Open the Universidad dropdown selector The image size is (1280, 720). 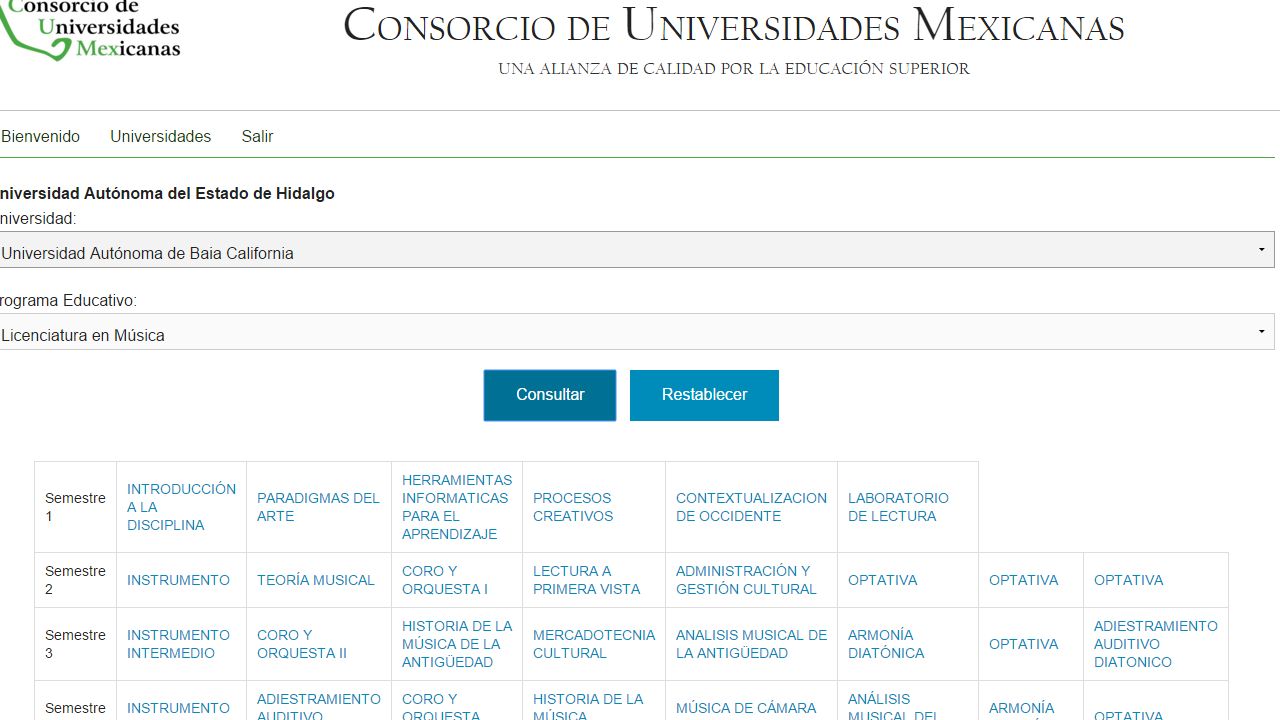637,250
